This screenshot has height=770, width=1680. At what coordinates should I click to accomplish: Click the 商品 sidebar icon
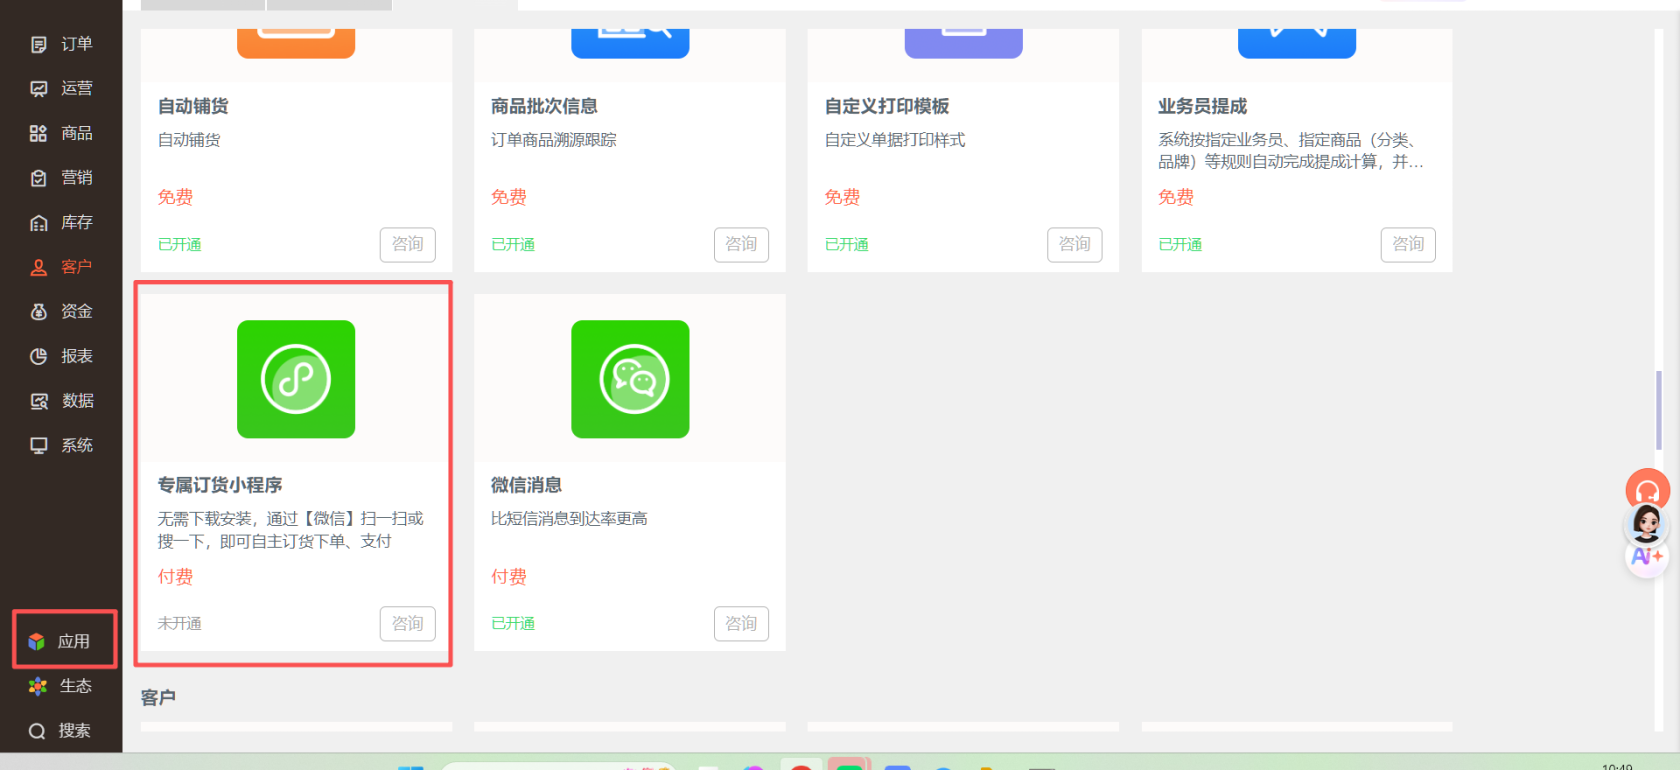(x=38, y=133)
